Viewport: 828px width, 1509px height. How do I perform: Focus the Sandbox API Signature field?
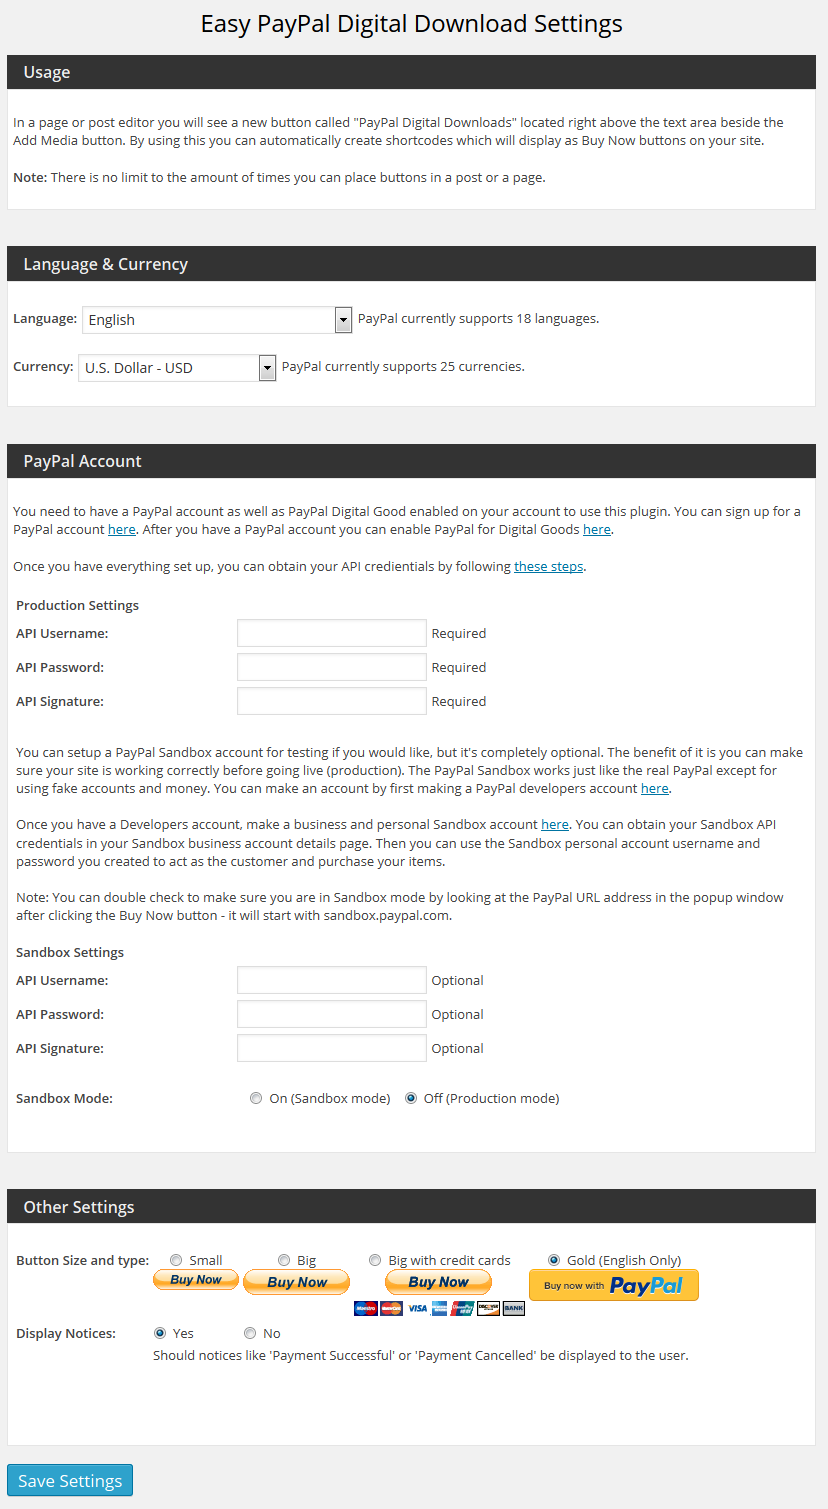click(332, 1048)
